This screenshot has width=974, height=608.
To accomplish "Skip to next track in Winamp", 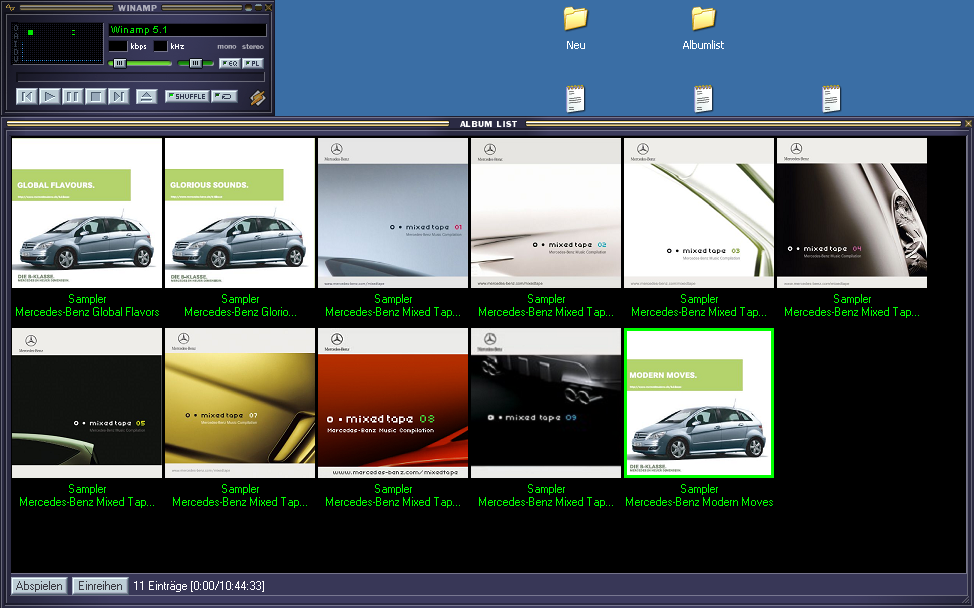I will coord(119,96).
